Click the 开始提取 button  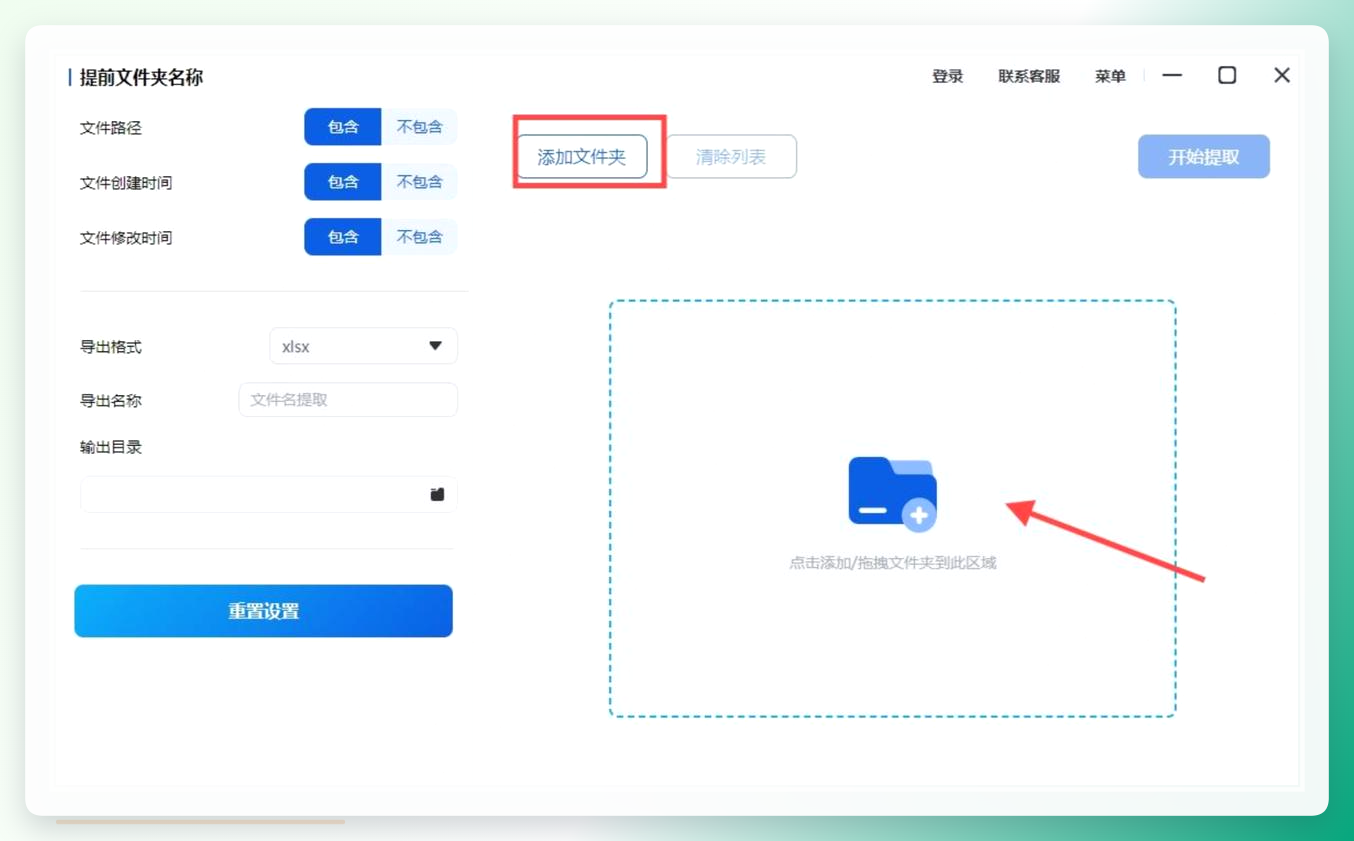(x=1204, y=157)
